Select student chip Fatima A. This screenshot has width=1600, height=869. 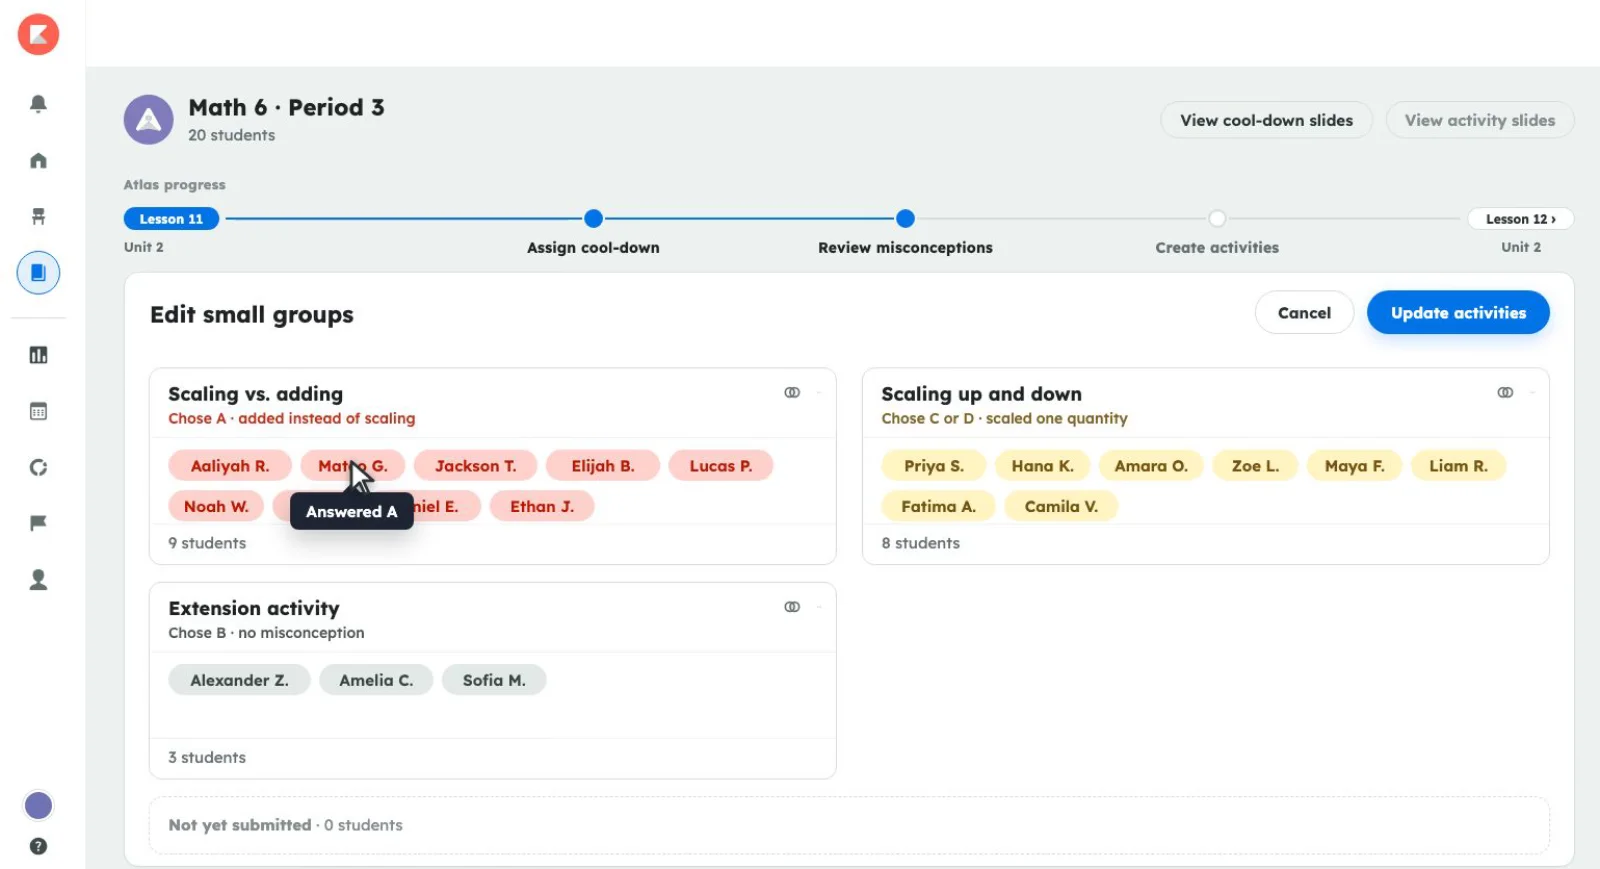tap(939, 506)
